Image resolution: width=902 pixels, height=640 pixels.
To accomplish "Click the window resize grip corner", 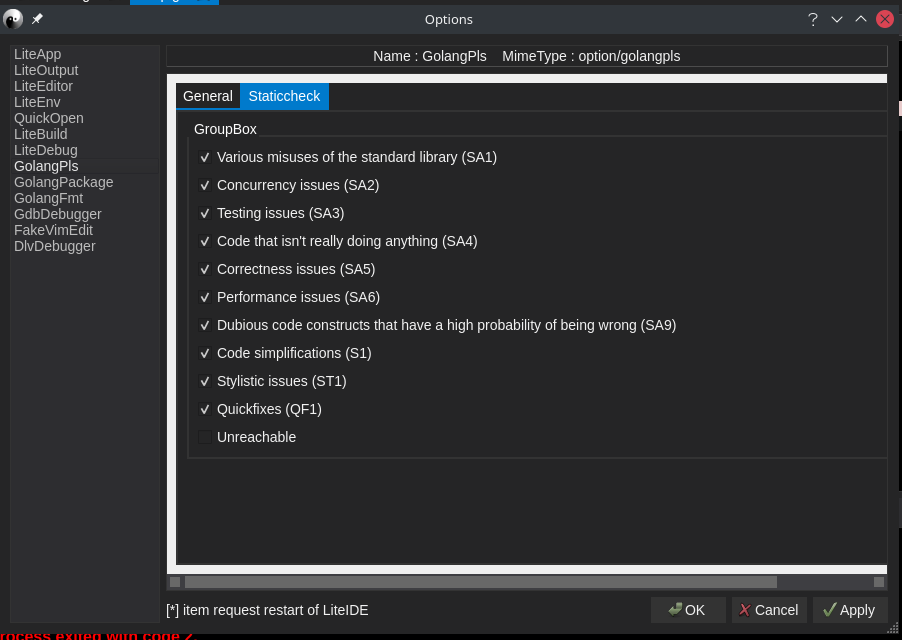I will pos(893,628).
